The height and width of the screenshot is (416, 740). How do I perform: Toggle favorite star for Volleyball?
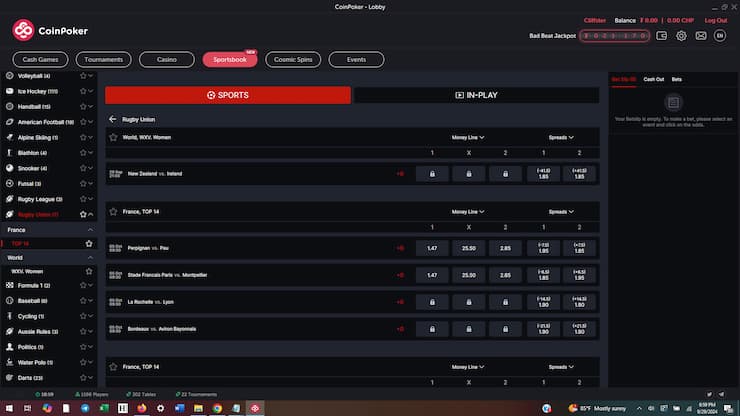pos(83,76)
